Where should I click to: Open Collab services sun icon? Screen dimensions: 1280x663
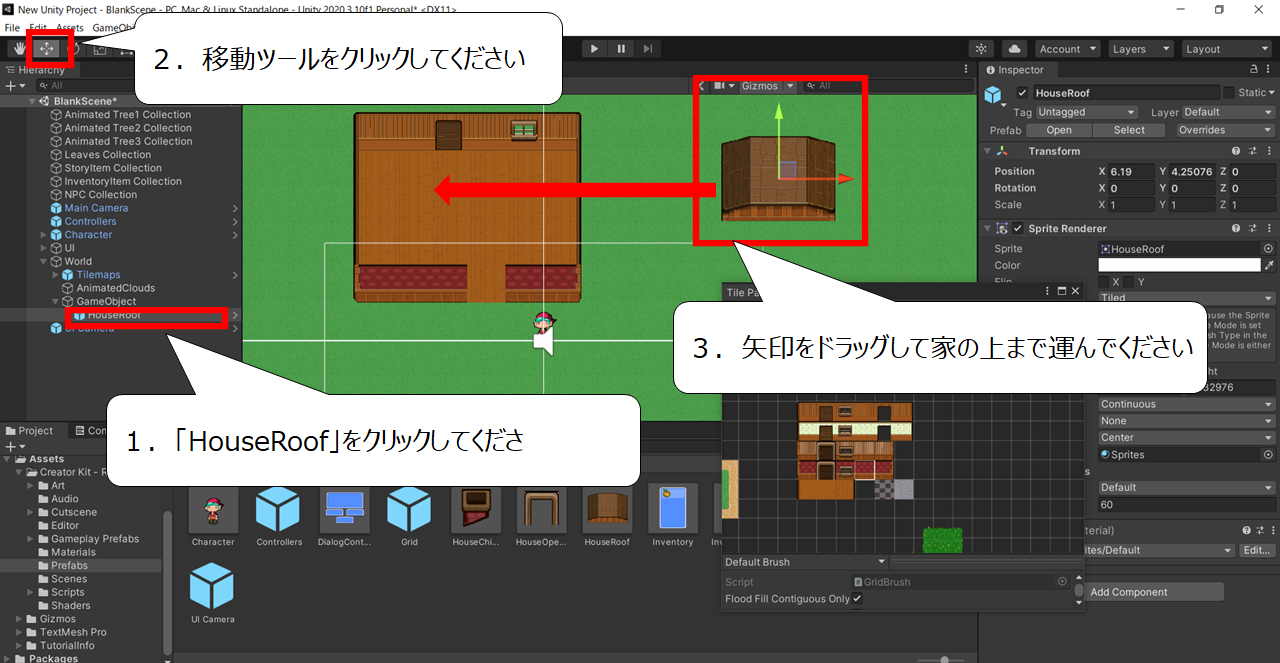pyautogui.click(x=982, y=48)
